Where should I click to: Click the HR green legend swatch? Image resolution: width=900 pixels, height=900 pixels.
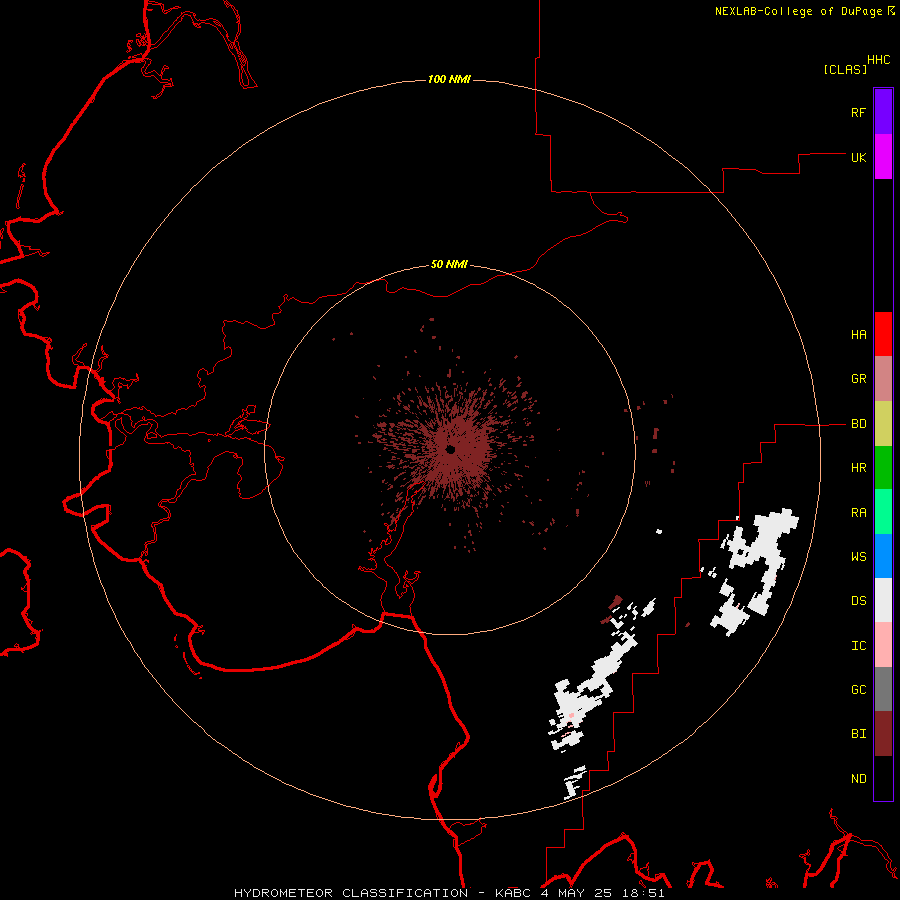pyautogui.click(x=883, y=468)
